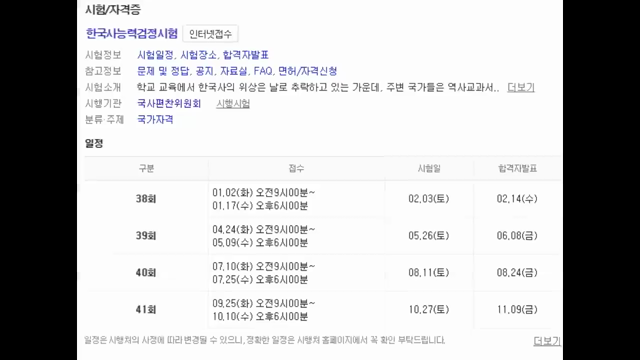
Task: Open the 문제 및 정답 link
Action: coord(163,71)
